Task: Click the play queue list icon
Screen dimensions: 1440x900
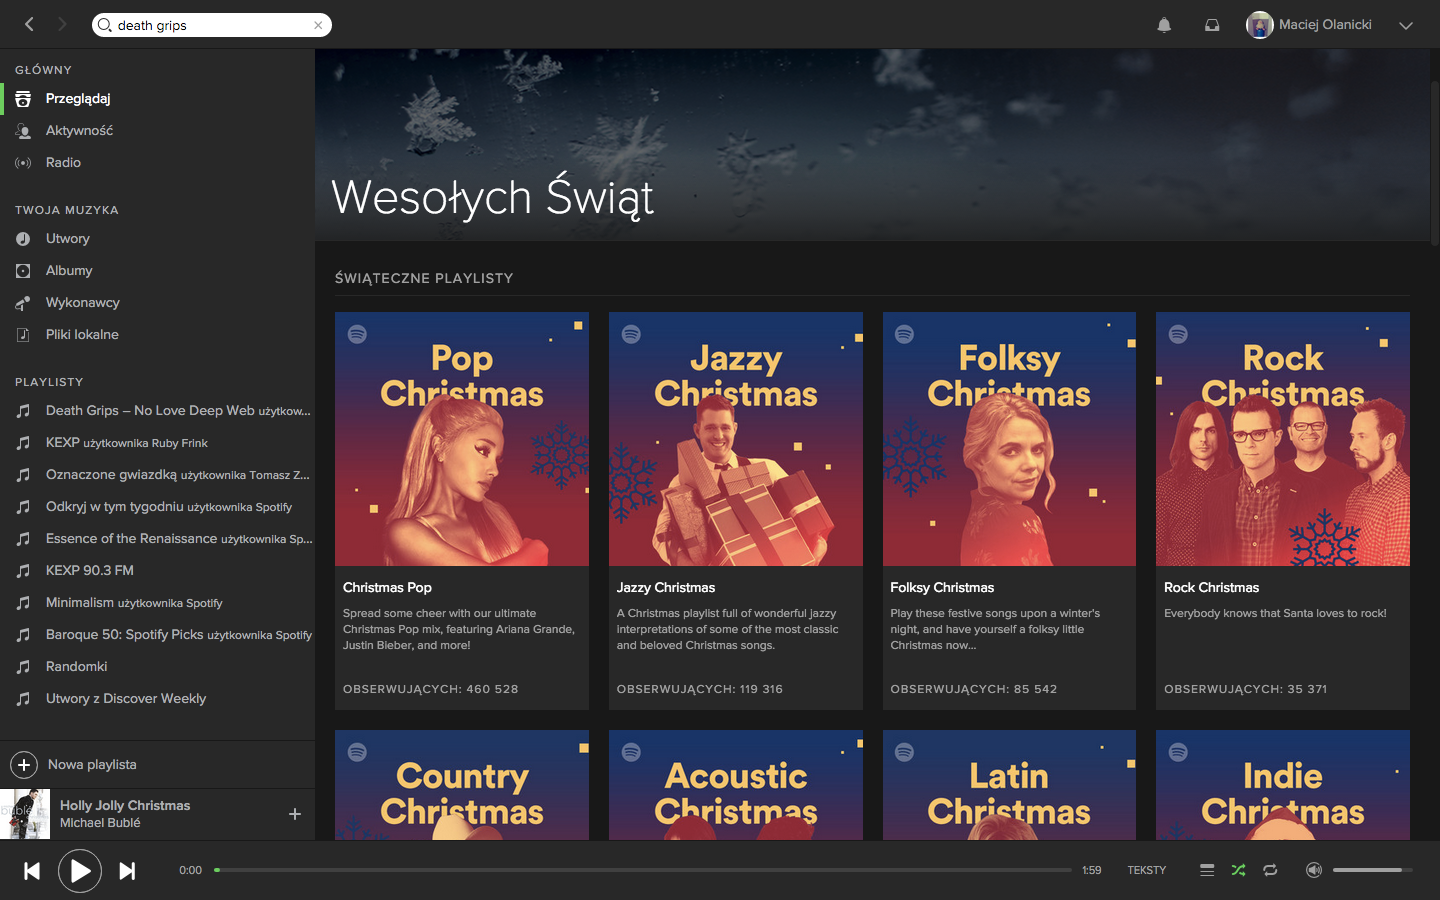Action: tap(1207, 870)
